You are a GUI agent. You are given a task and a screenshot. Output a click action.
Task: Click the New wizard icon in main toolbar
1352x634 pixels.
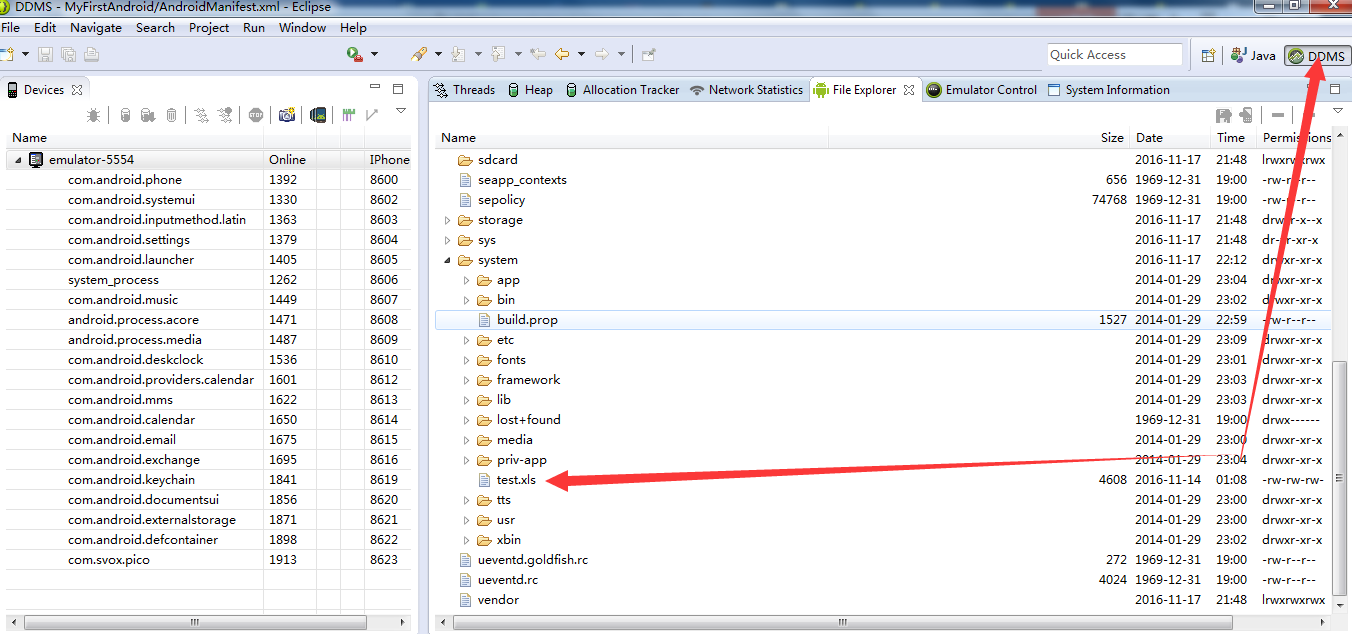pos(7,54)
